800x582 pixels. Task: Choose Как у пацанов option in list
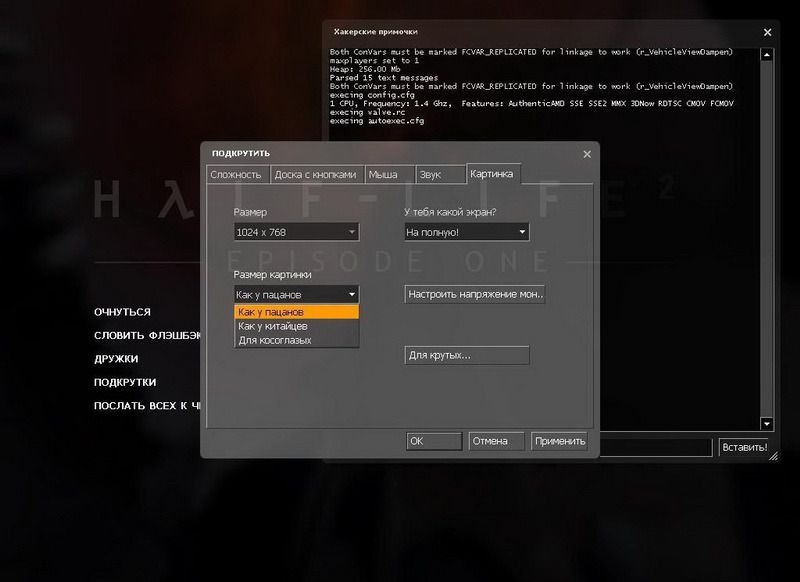(296, 312)
